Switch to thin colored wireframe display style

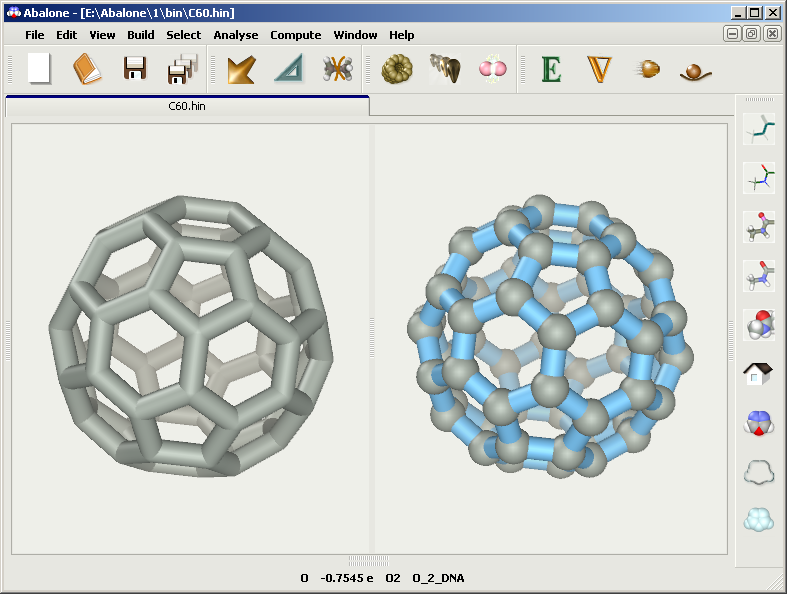(759, 178)
